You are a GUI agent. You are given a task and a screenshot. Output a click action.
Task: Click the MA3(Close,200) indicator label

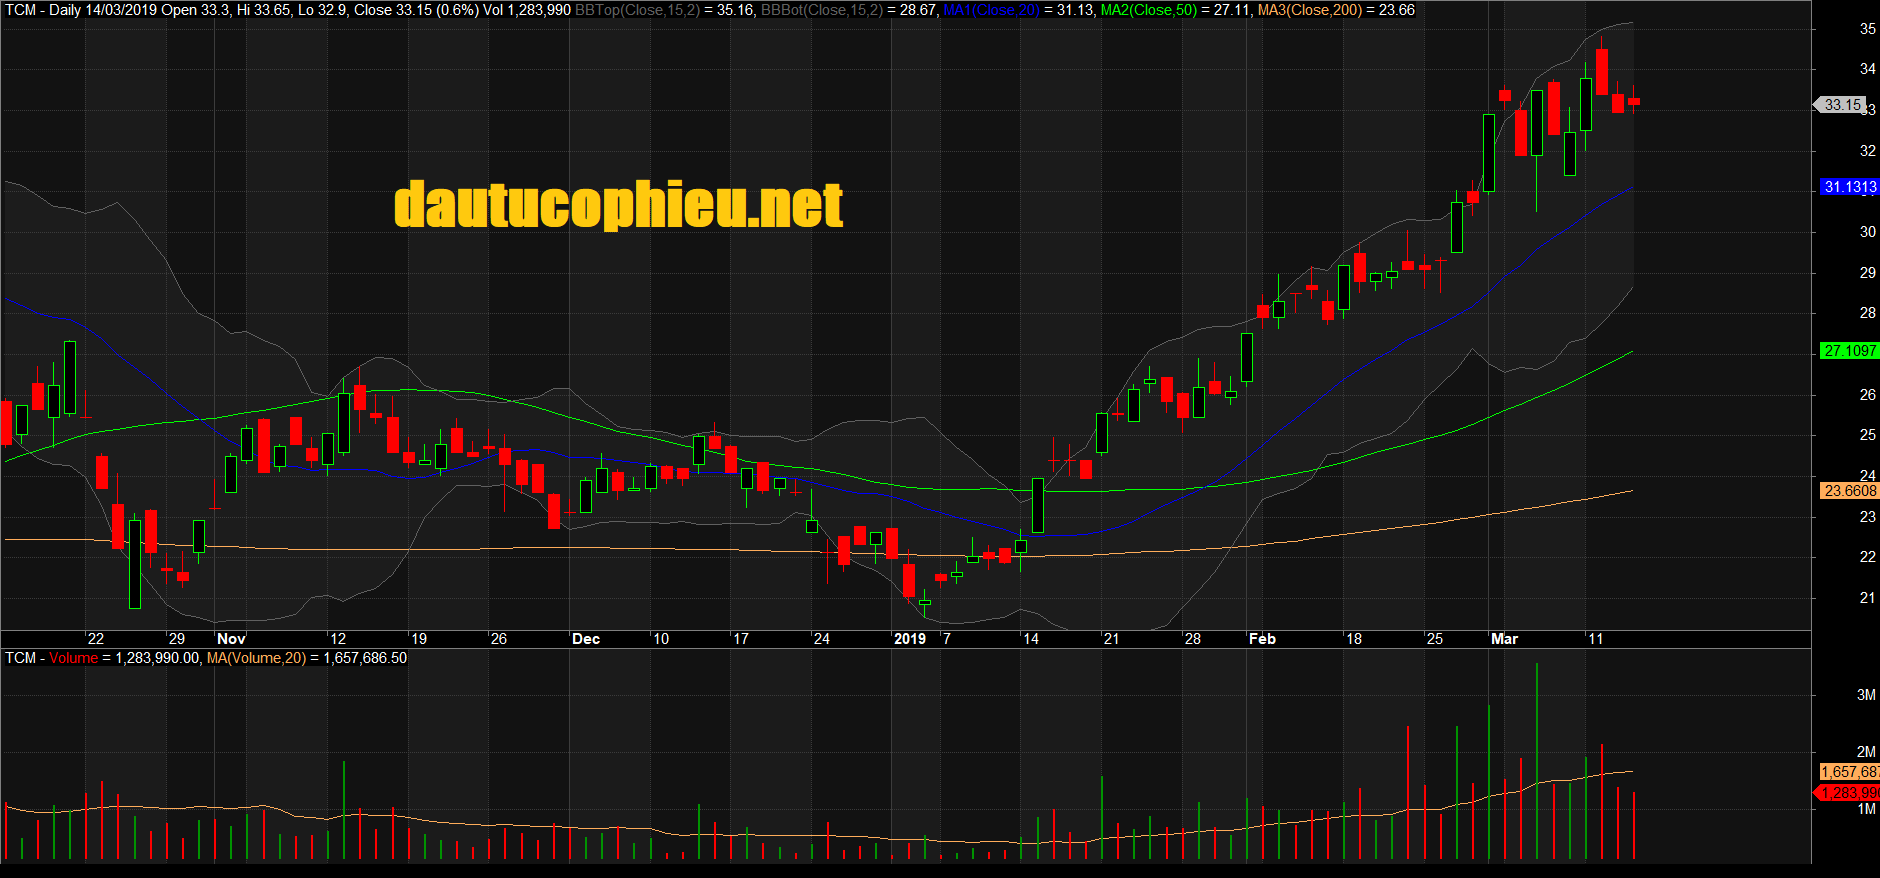[x=1310, y=10]
